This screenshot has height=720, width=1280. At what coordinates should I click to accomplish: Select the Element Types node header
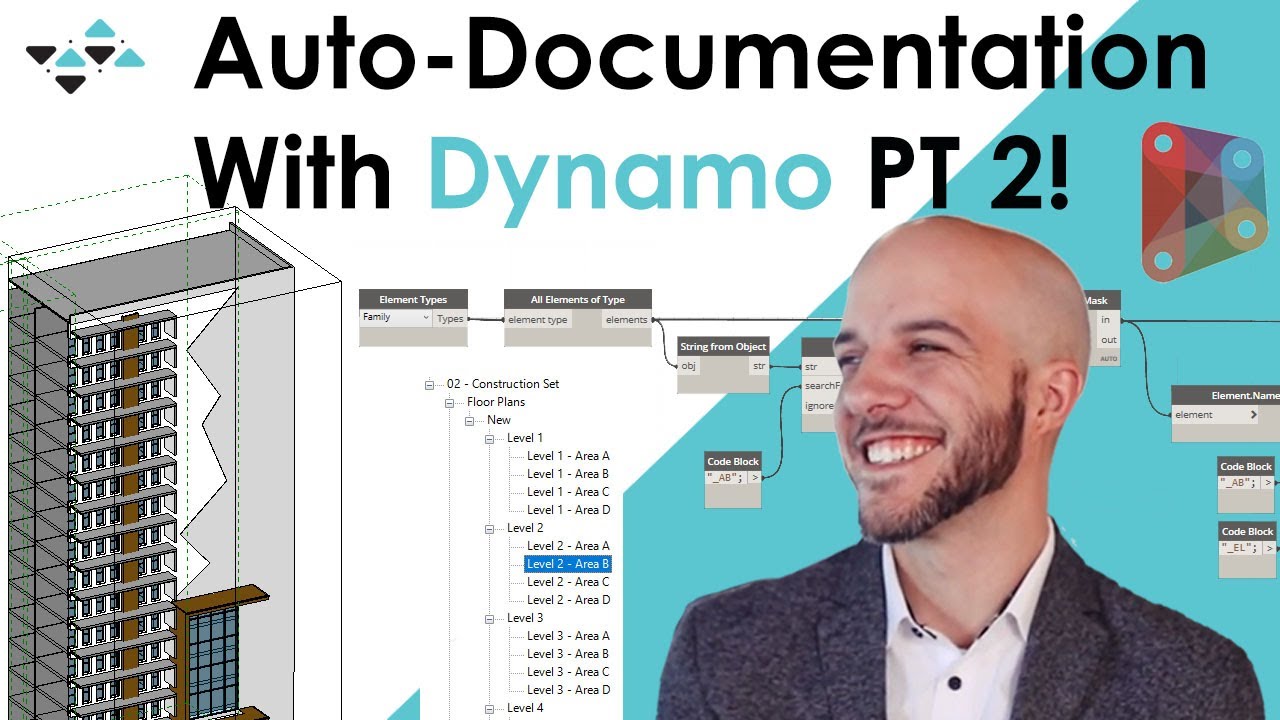click(x=413, y=299)
